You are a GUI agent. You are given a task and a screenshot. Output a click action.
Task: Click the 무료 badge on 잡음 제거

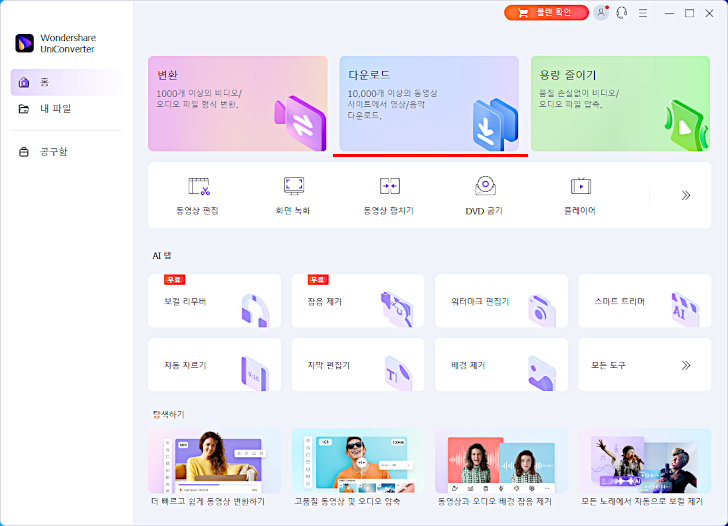click(x=318, y=279)
